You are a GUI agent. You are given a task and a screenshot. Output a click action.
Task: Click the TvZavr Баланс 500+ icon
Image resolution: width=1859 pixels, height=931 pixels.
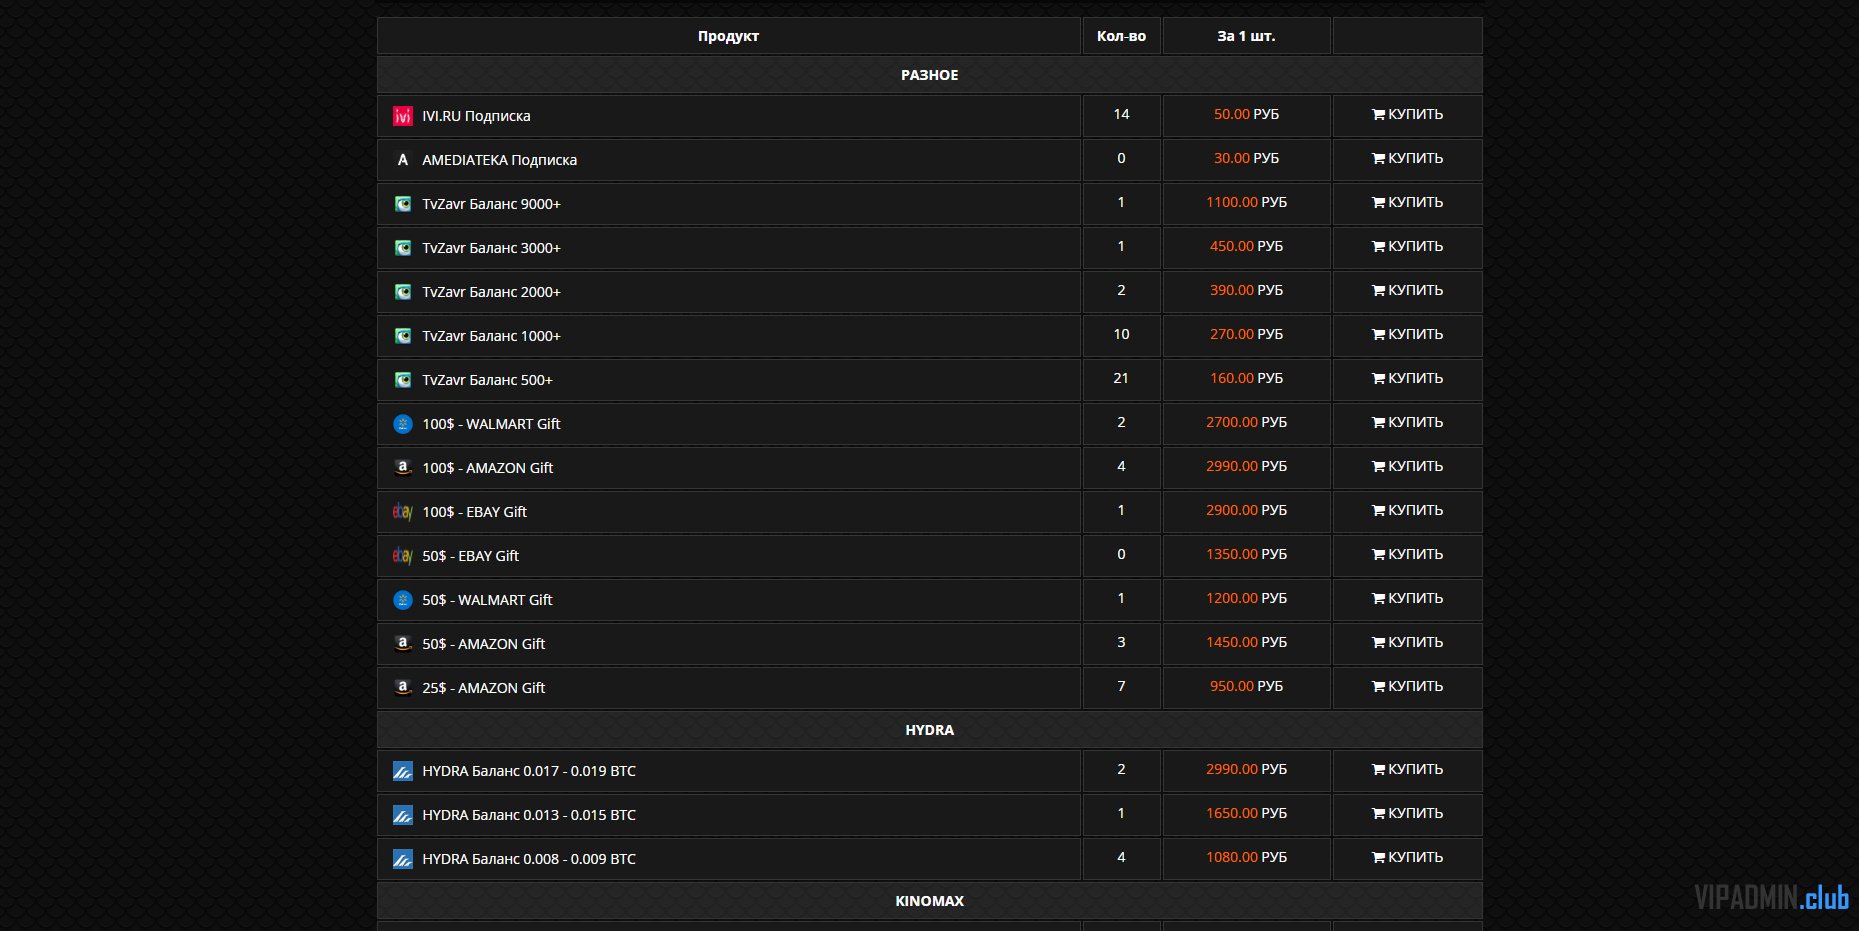point(402,380)
